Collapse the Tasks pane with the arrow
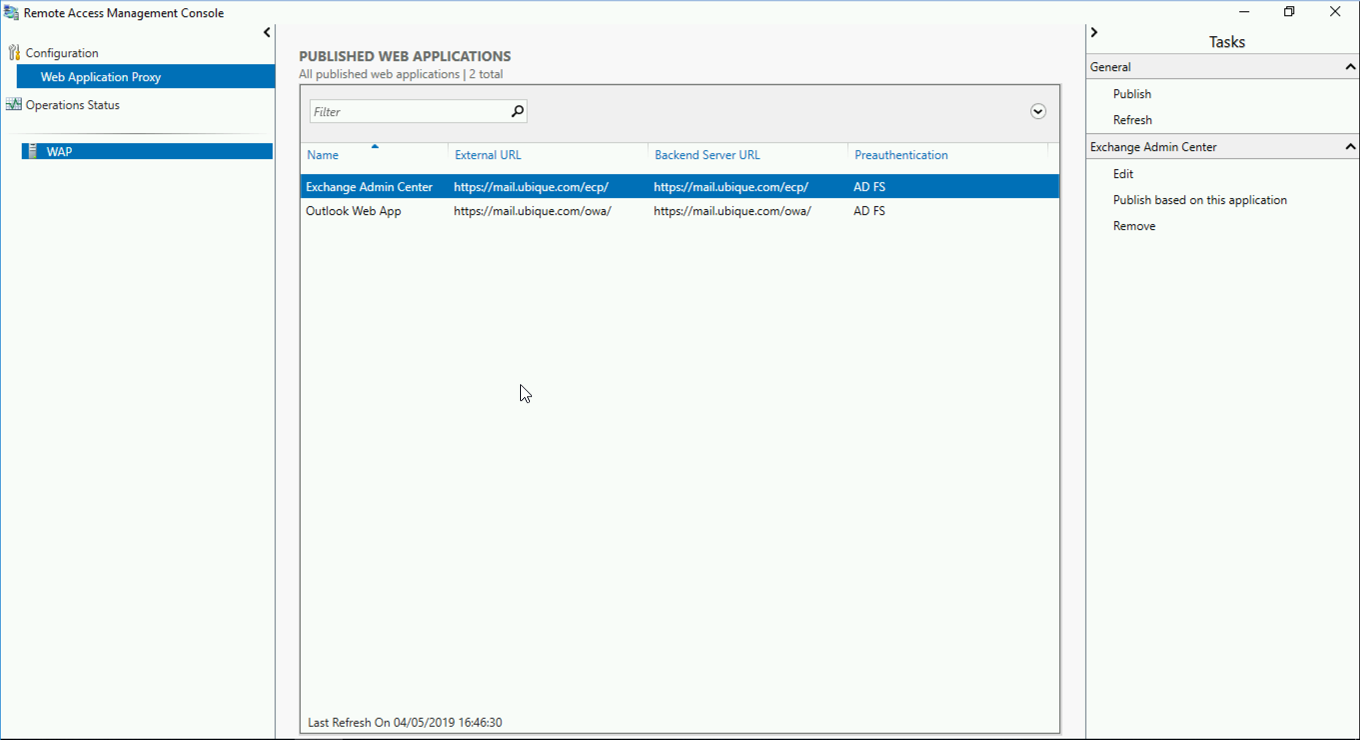 tap(1094, 33)
